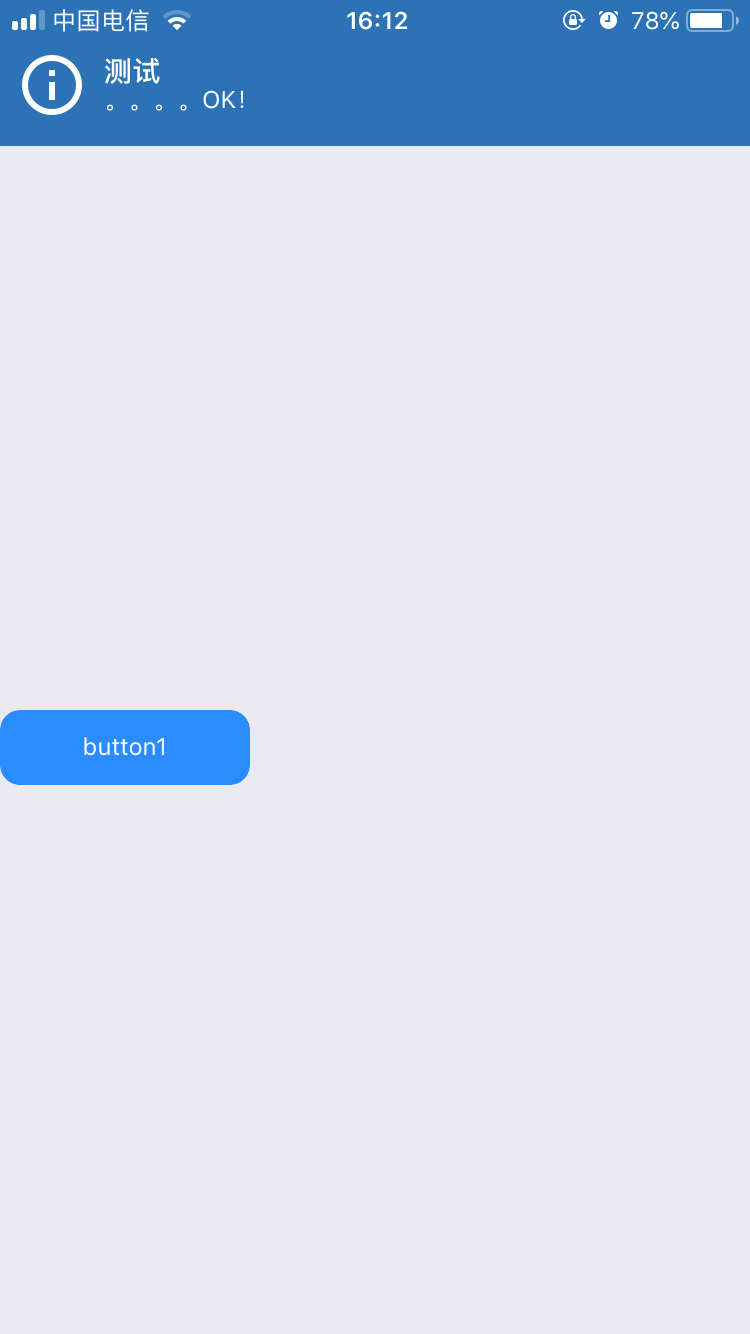Screen dimensions: 750x1334
Task: Tap the alarm clock status icon
Action: (608, 20)
